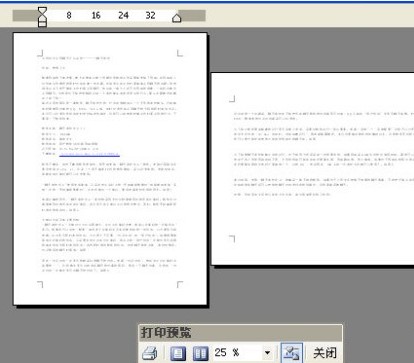Image resolution: width=414 pixels, height=363 pixels.
Task: Click the 打印预览 toolbar title
Action: pyautogui.click(x=166, y=332)
